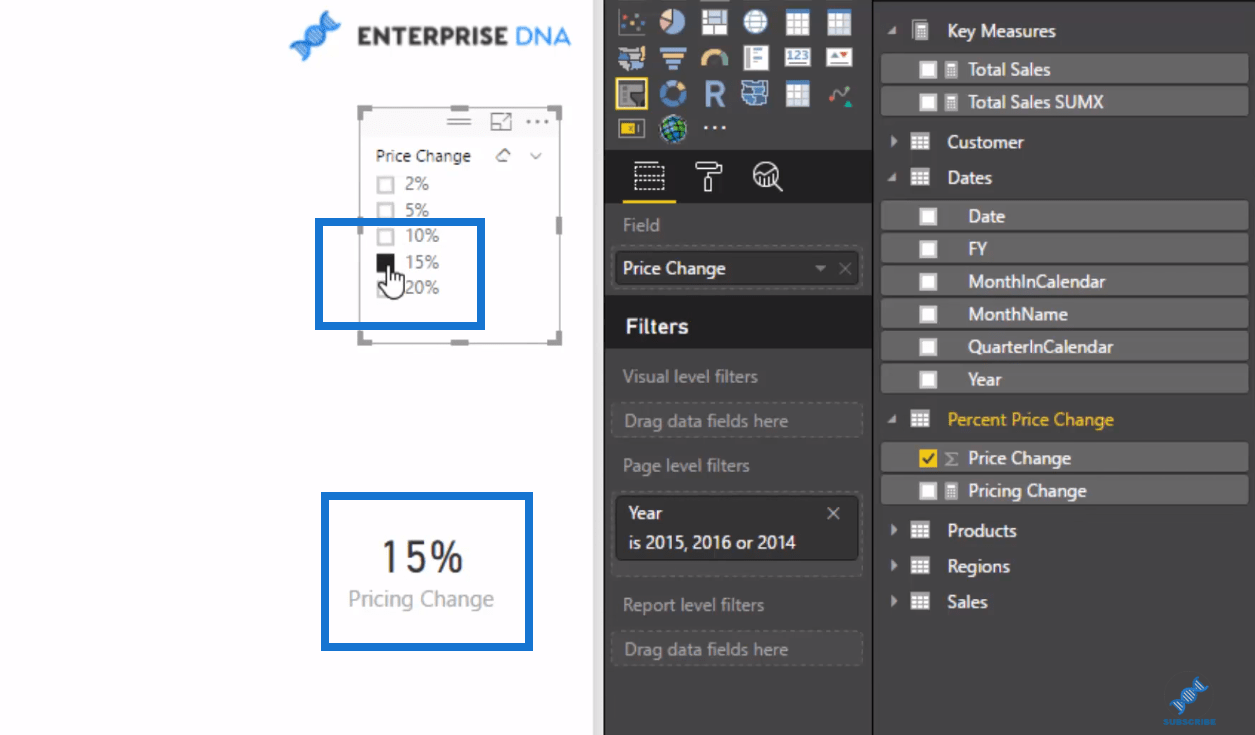Screen dimensions: 1255x735
Task: Switch to the Fields well tab
Action: 650,177
